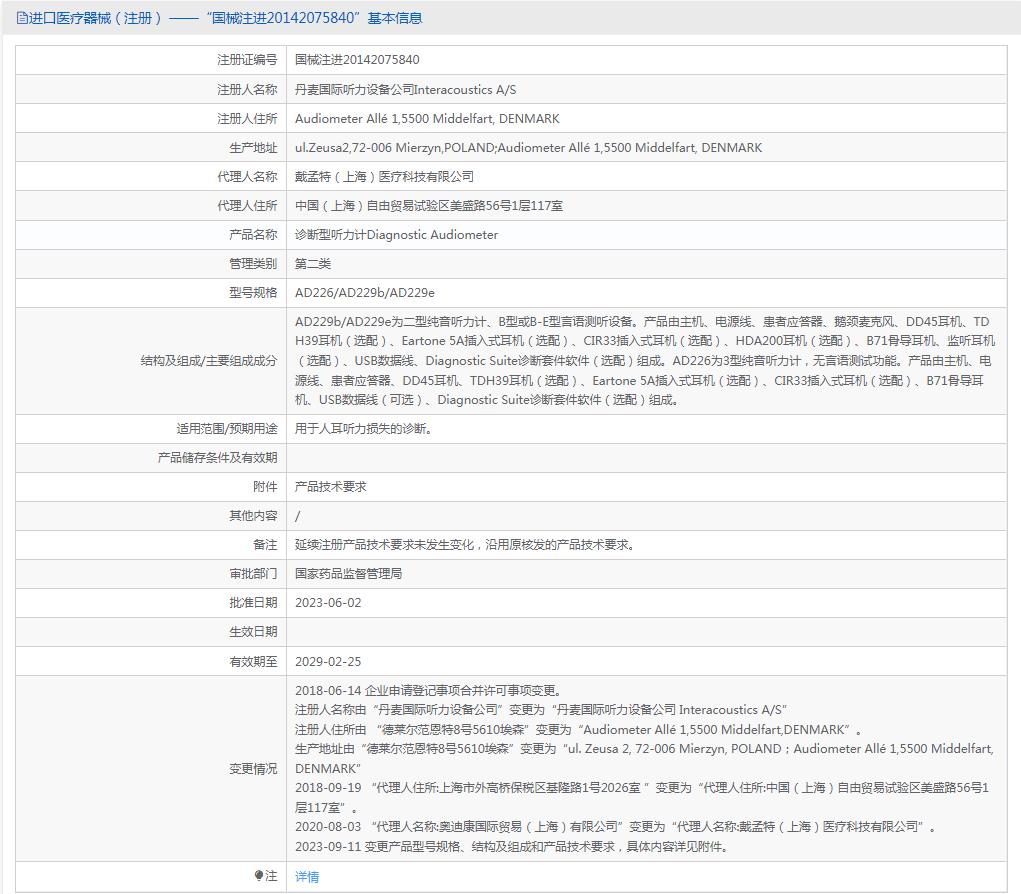The width and height of the screenshot is (1021, 894).
Task: Click approval date 2023-06-02
Action: (x=328, y=603)
